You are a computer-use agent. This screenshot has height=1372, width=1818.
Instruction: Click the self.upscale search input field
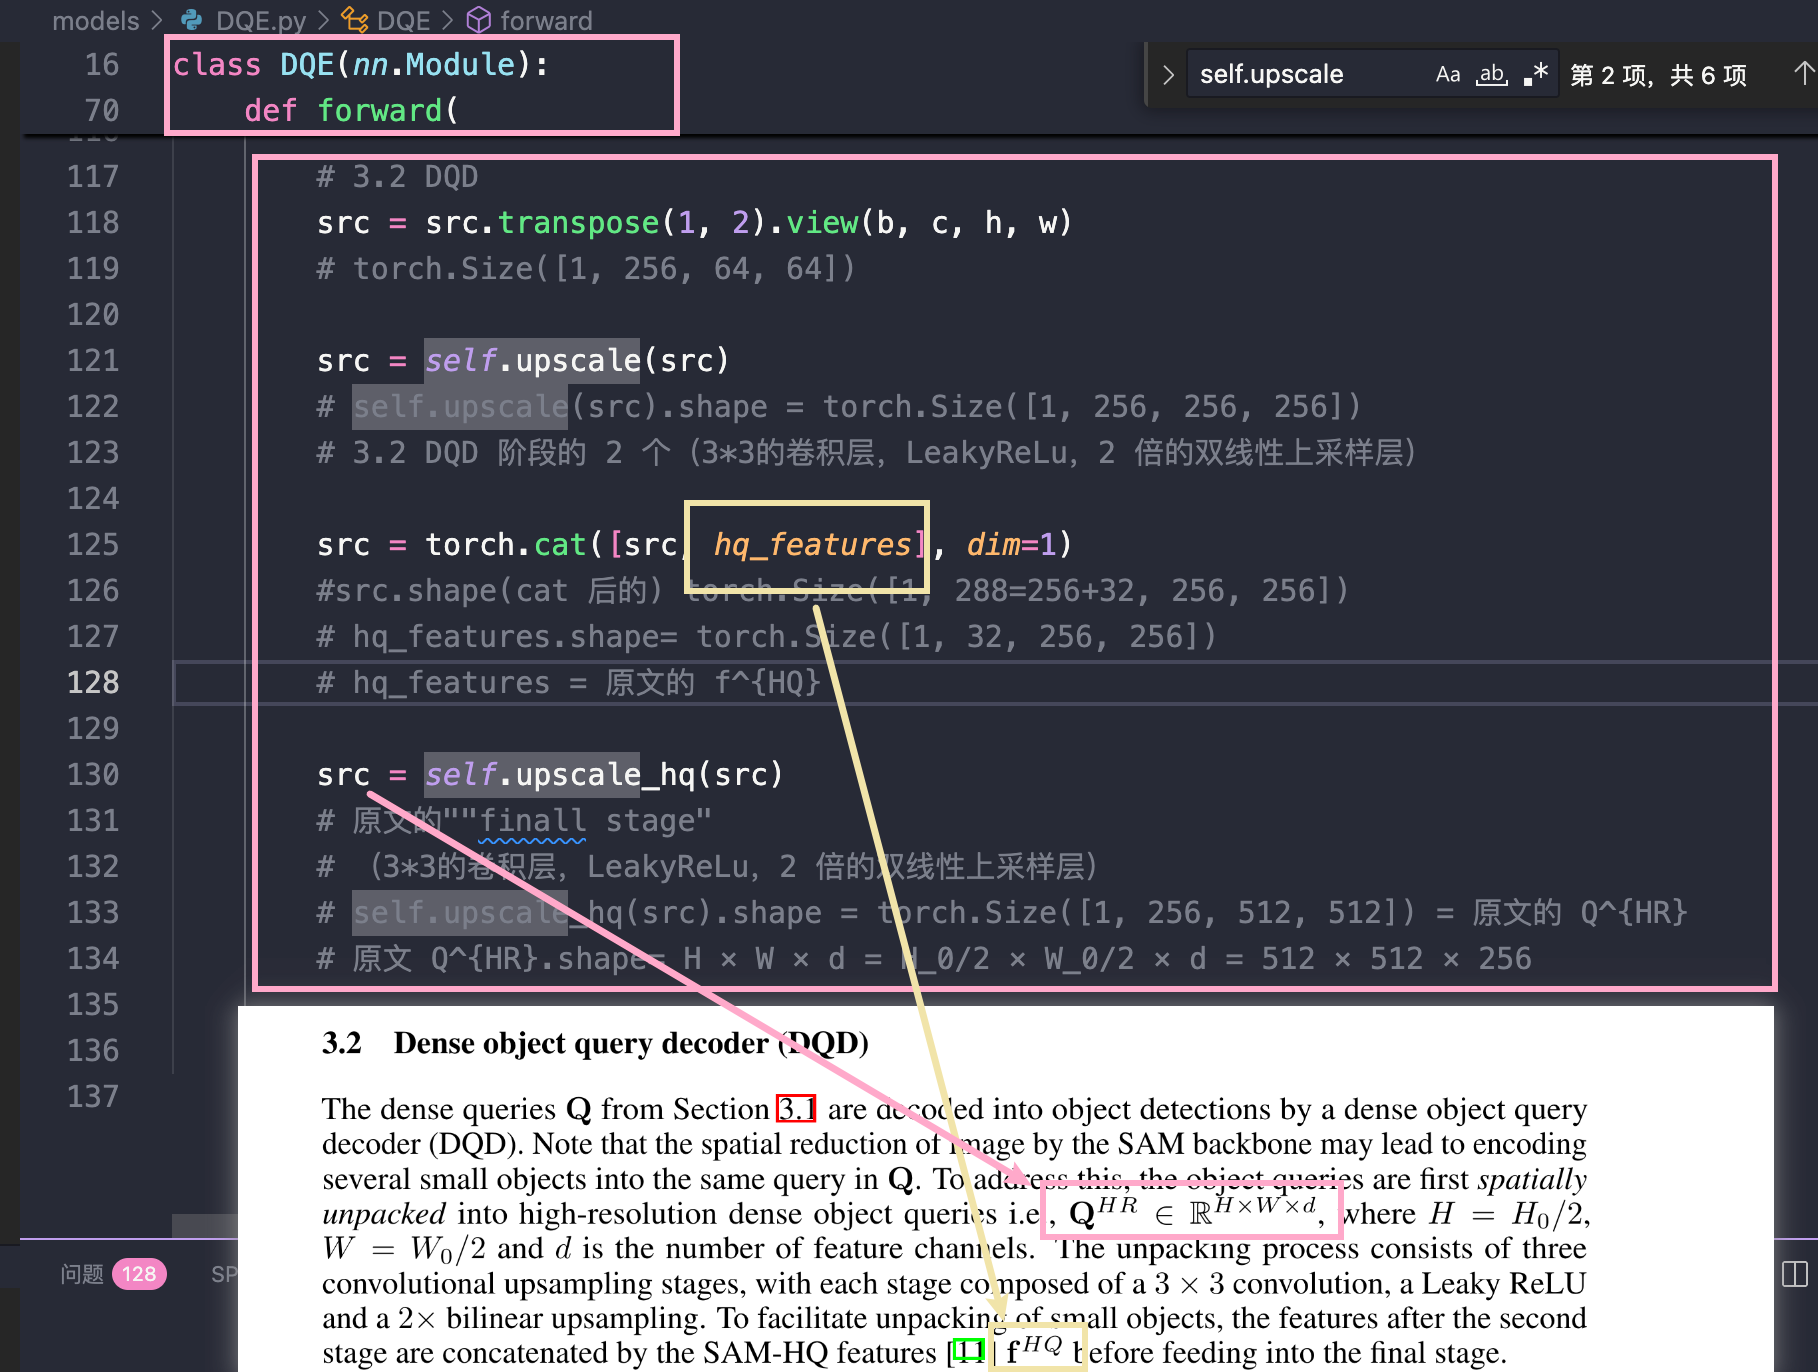[1310, 75]
